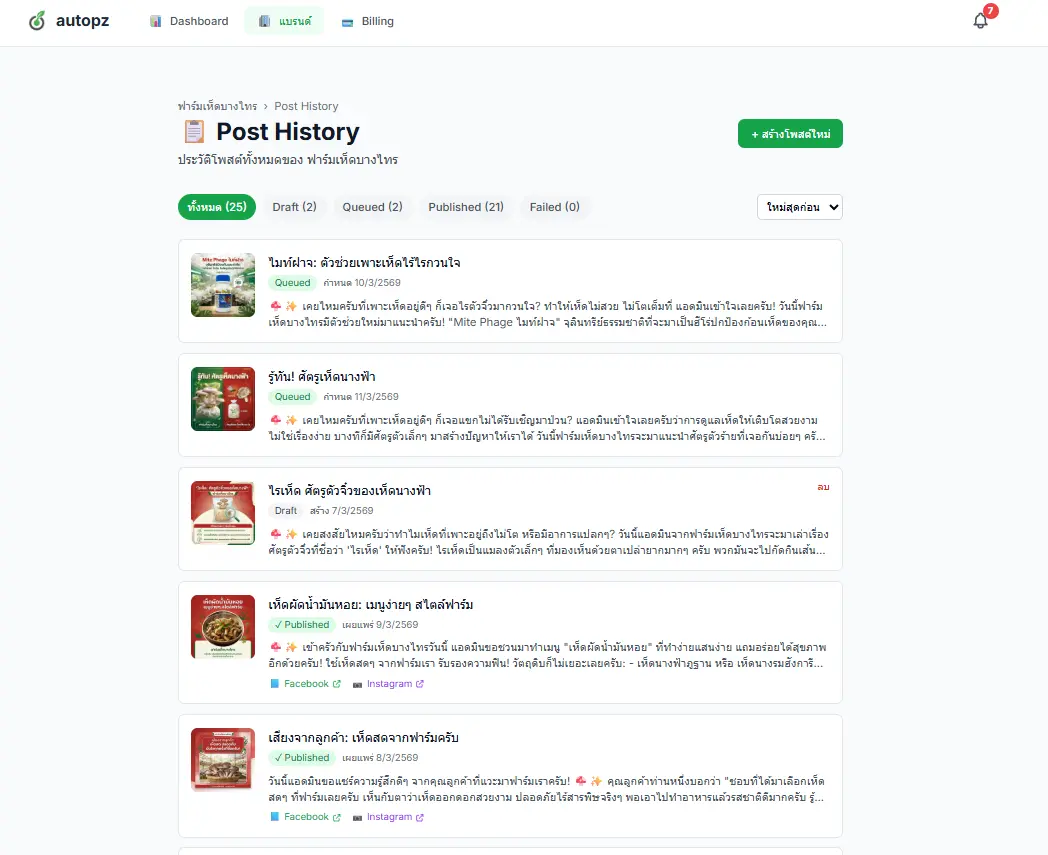The width and height of the screenshot is (1048, 855).
Task: Show the Queued (2) posts tab
Action: (372, 207)
